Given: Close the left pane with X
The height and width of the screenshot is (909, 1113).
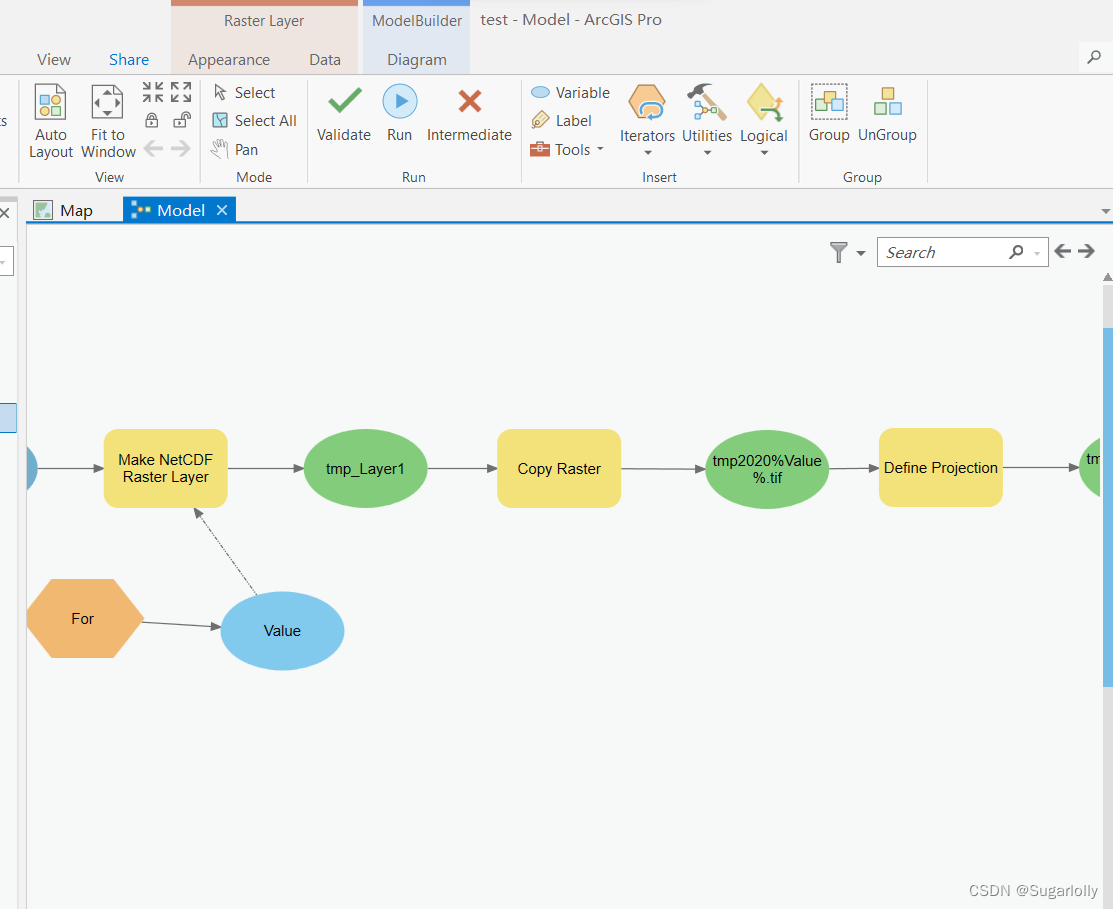Looking at the screenshot, I should (x=4, y=213).
